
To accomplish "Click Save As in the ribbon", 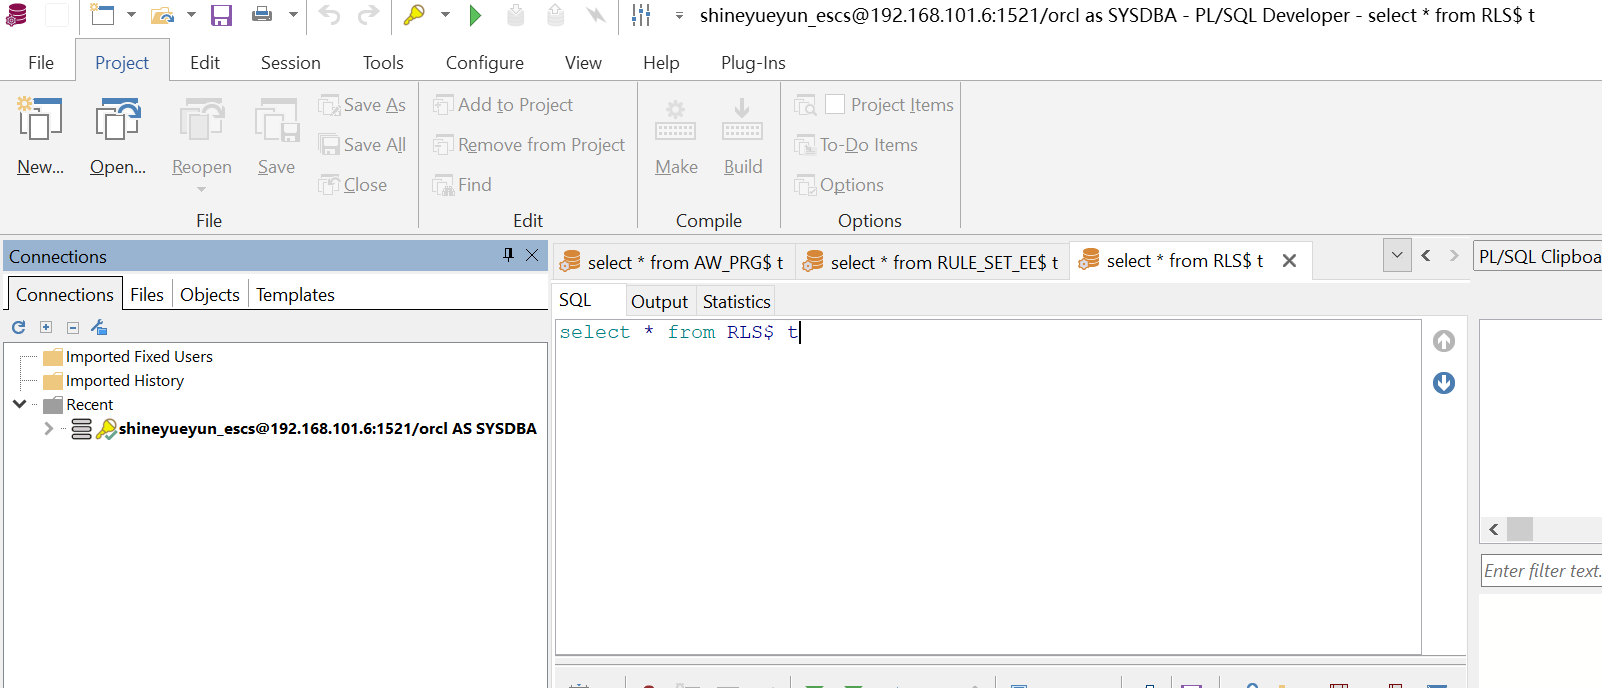I will click(x=362, y=105).
